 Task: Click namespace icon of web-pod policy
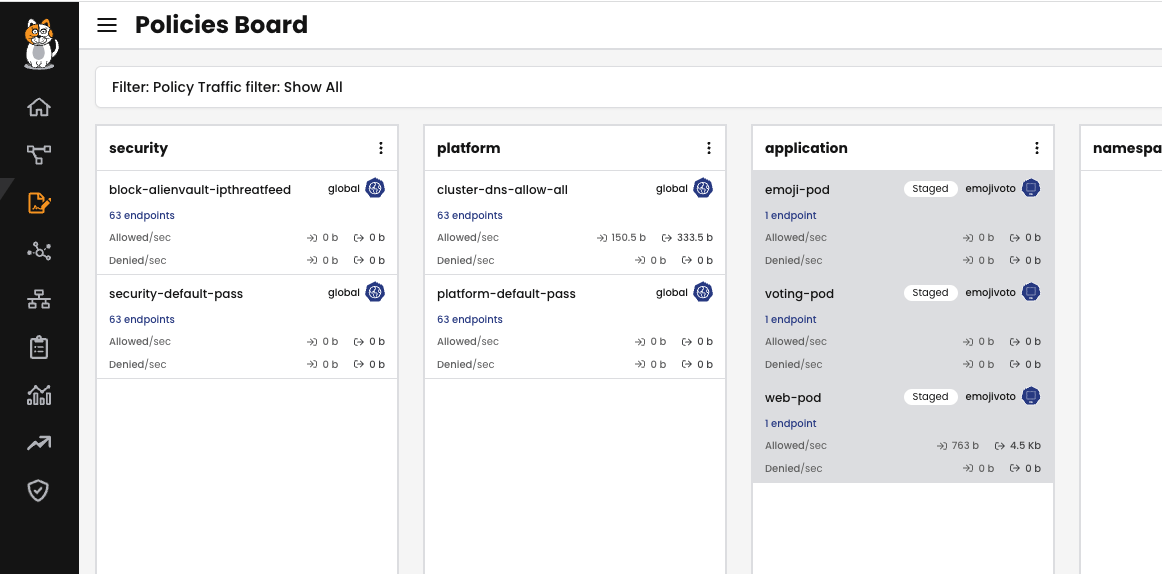click(1031, 396)
